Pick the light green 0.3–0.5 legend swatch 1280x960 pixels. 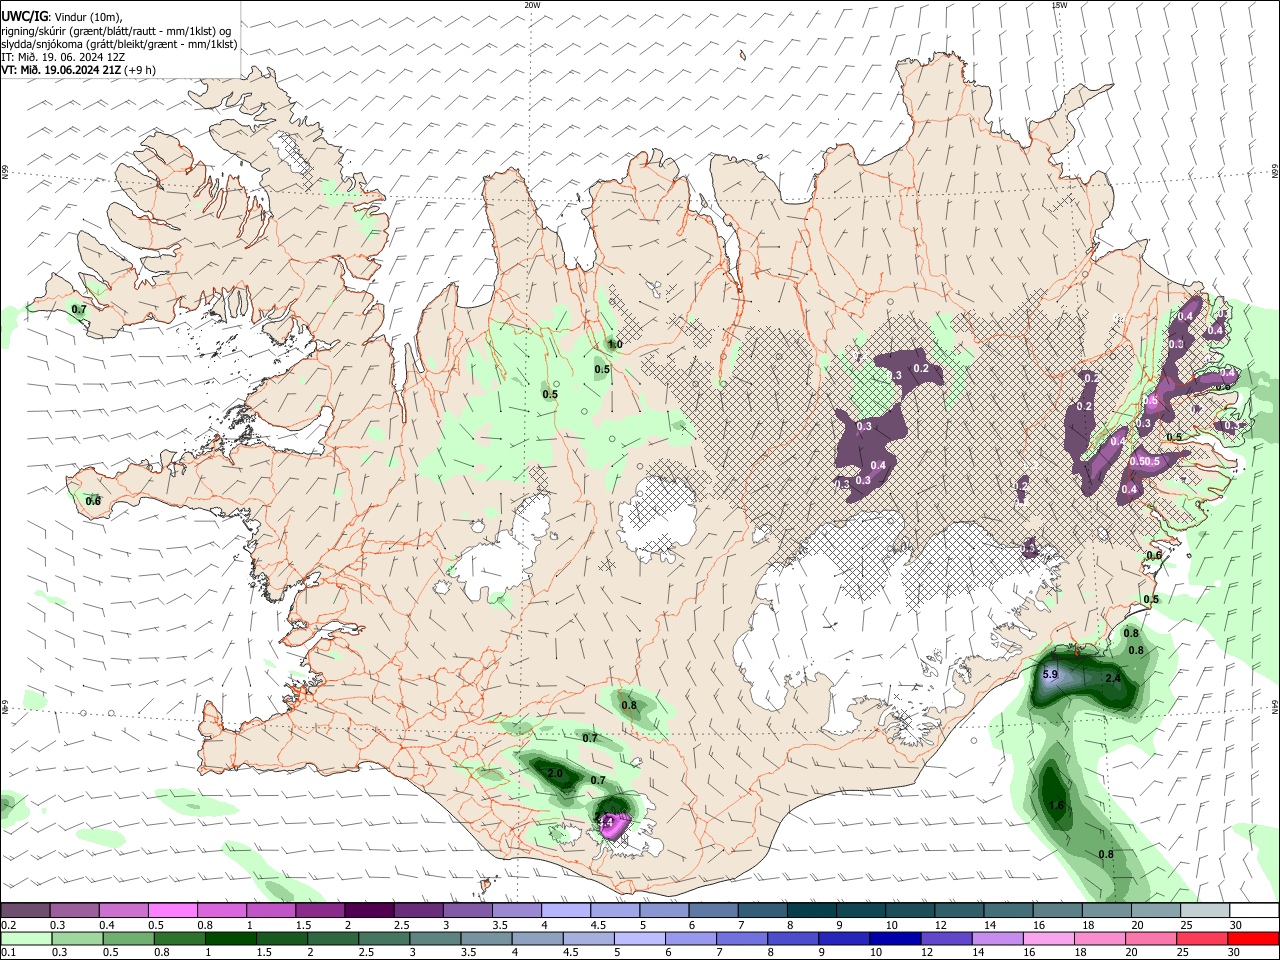78,938
